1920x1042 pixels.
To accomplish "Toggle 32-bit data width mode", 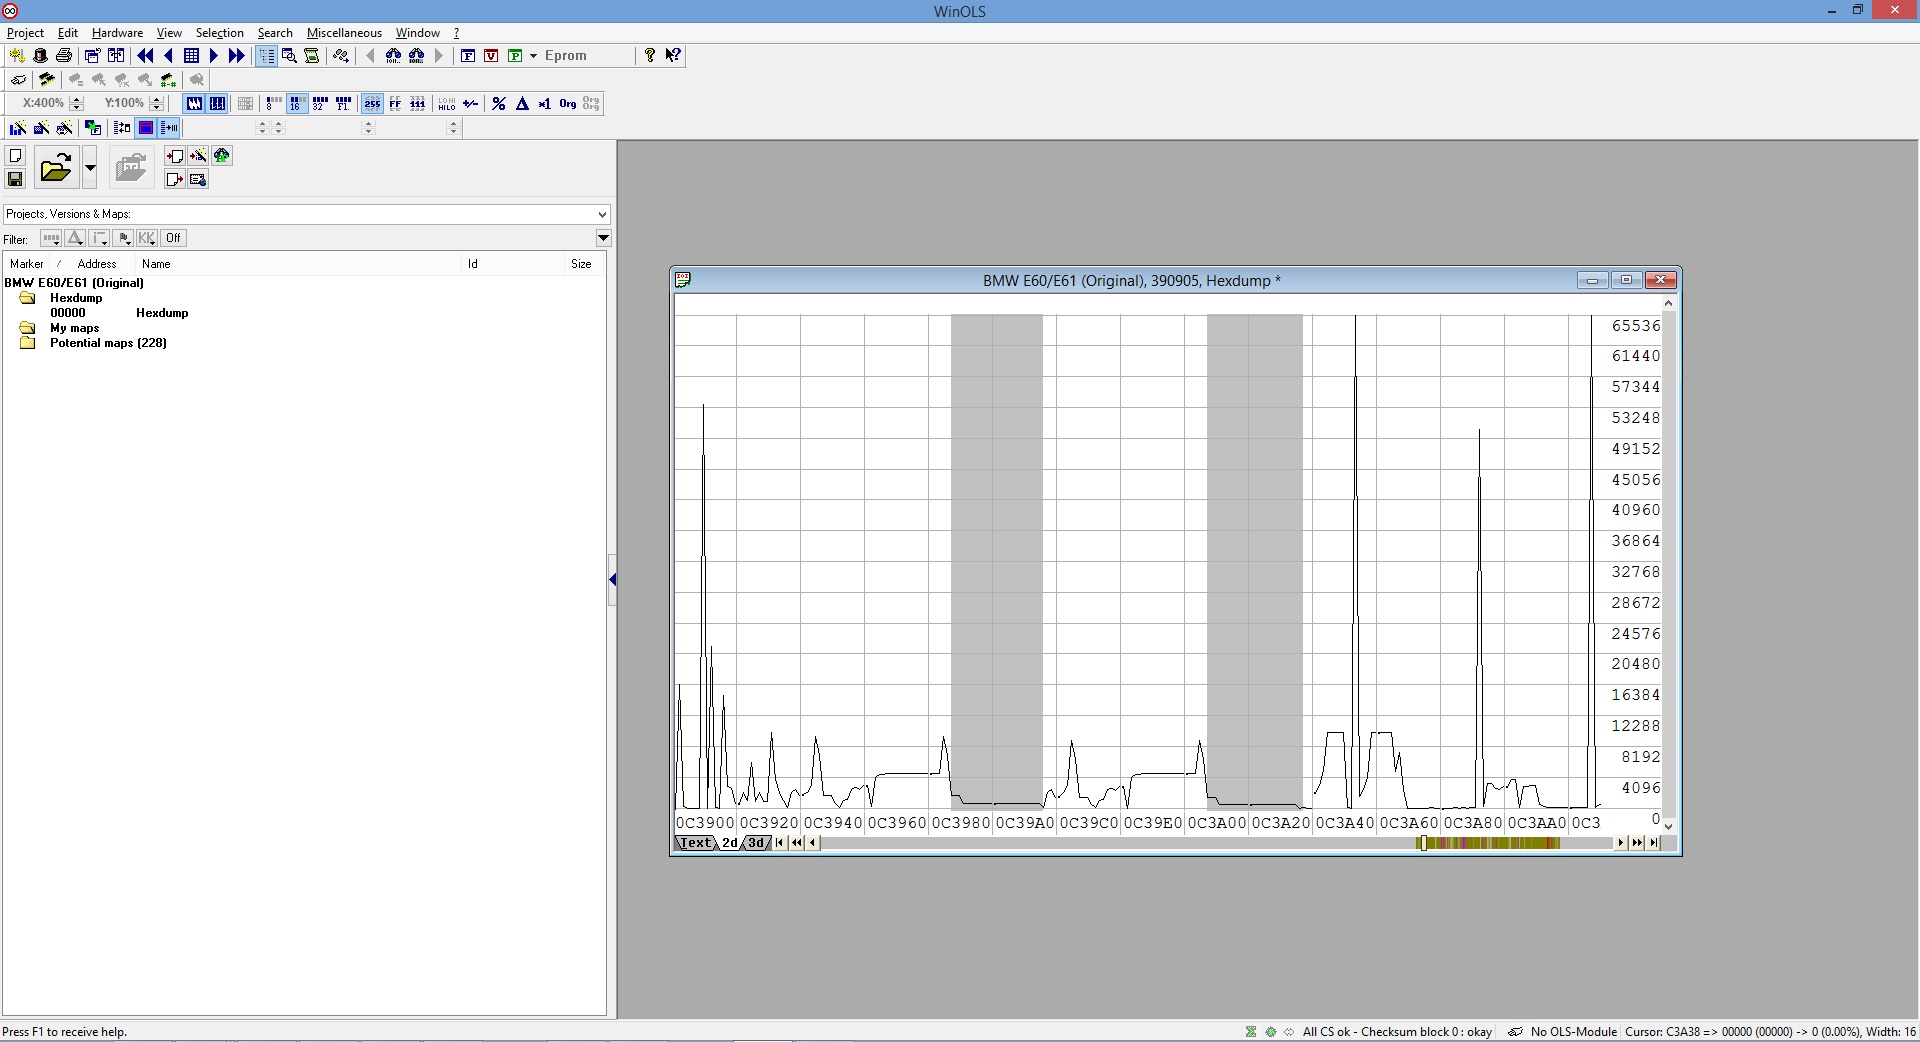I will [320, 104].
